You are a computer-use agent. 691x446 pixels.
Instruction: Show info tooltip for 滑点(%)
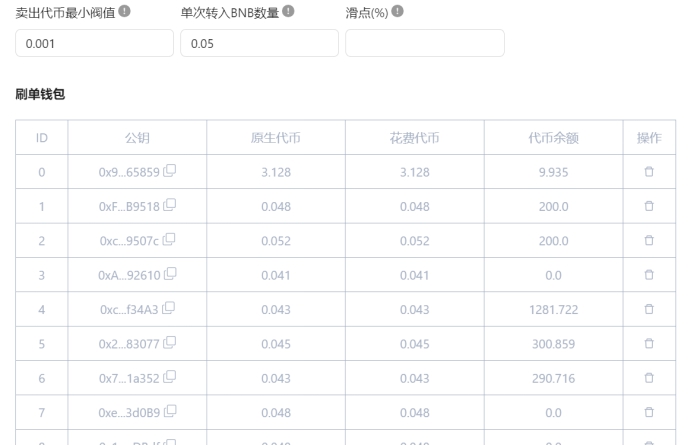398,11
